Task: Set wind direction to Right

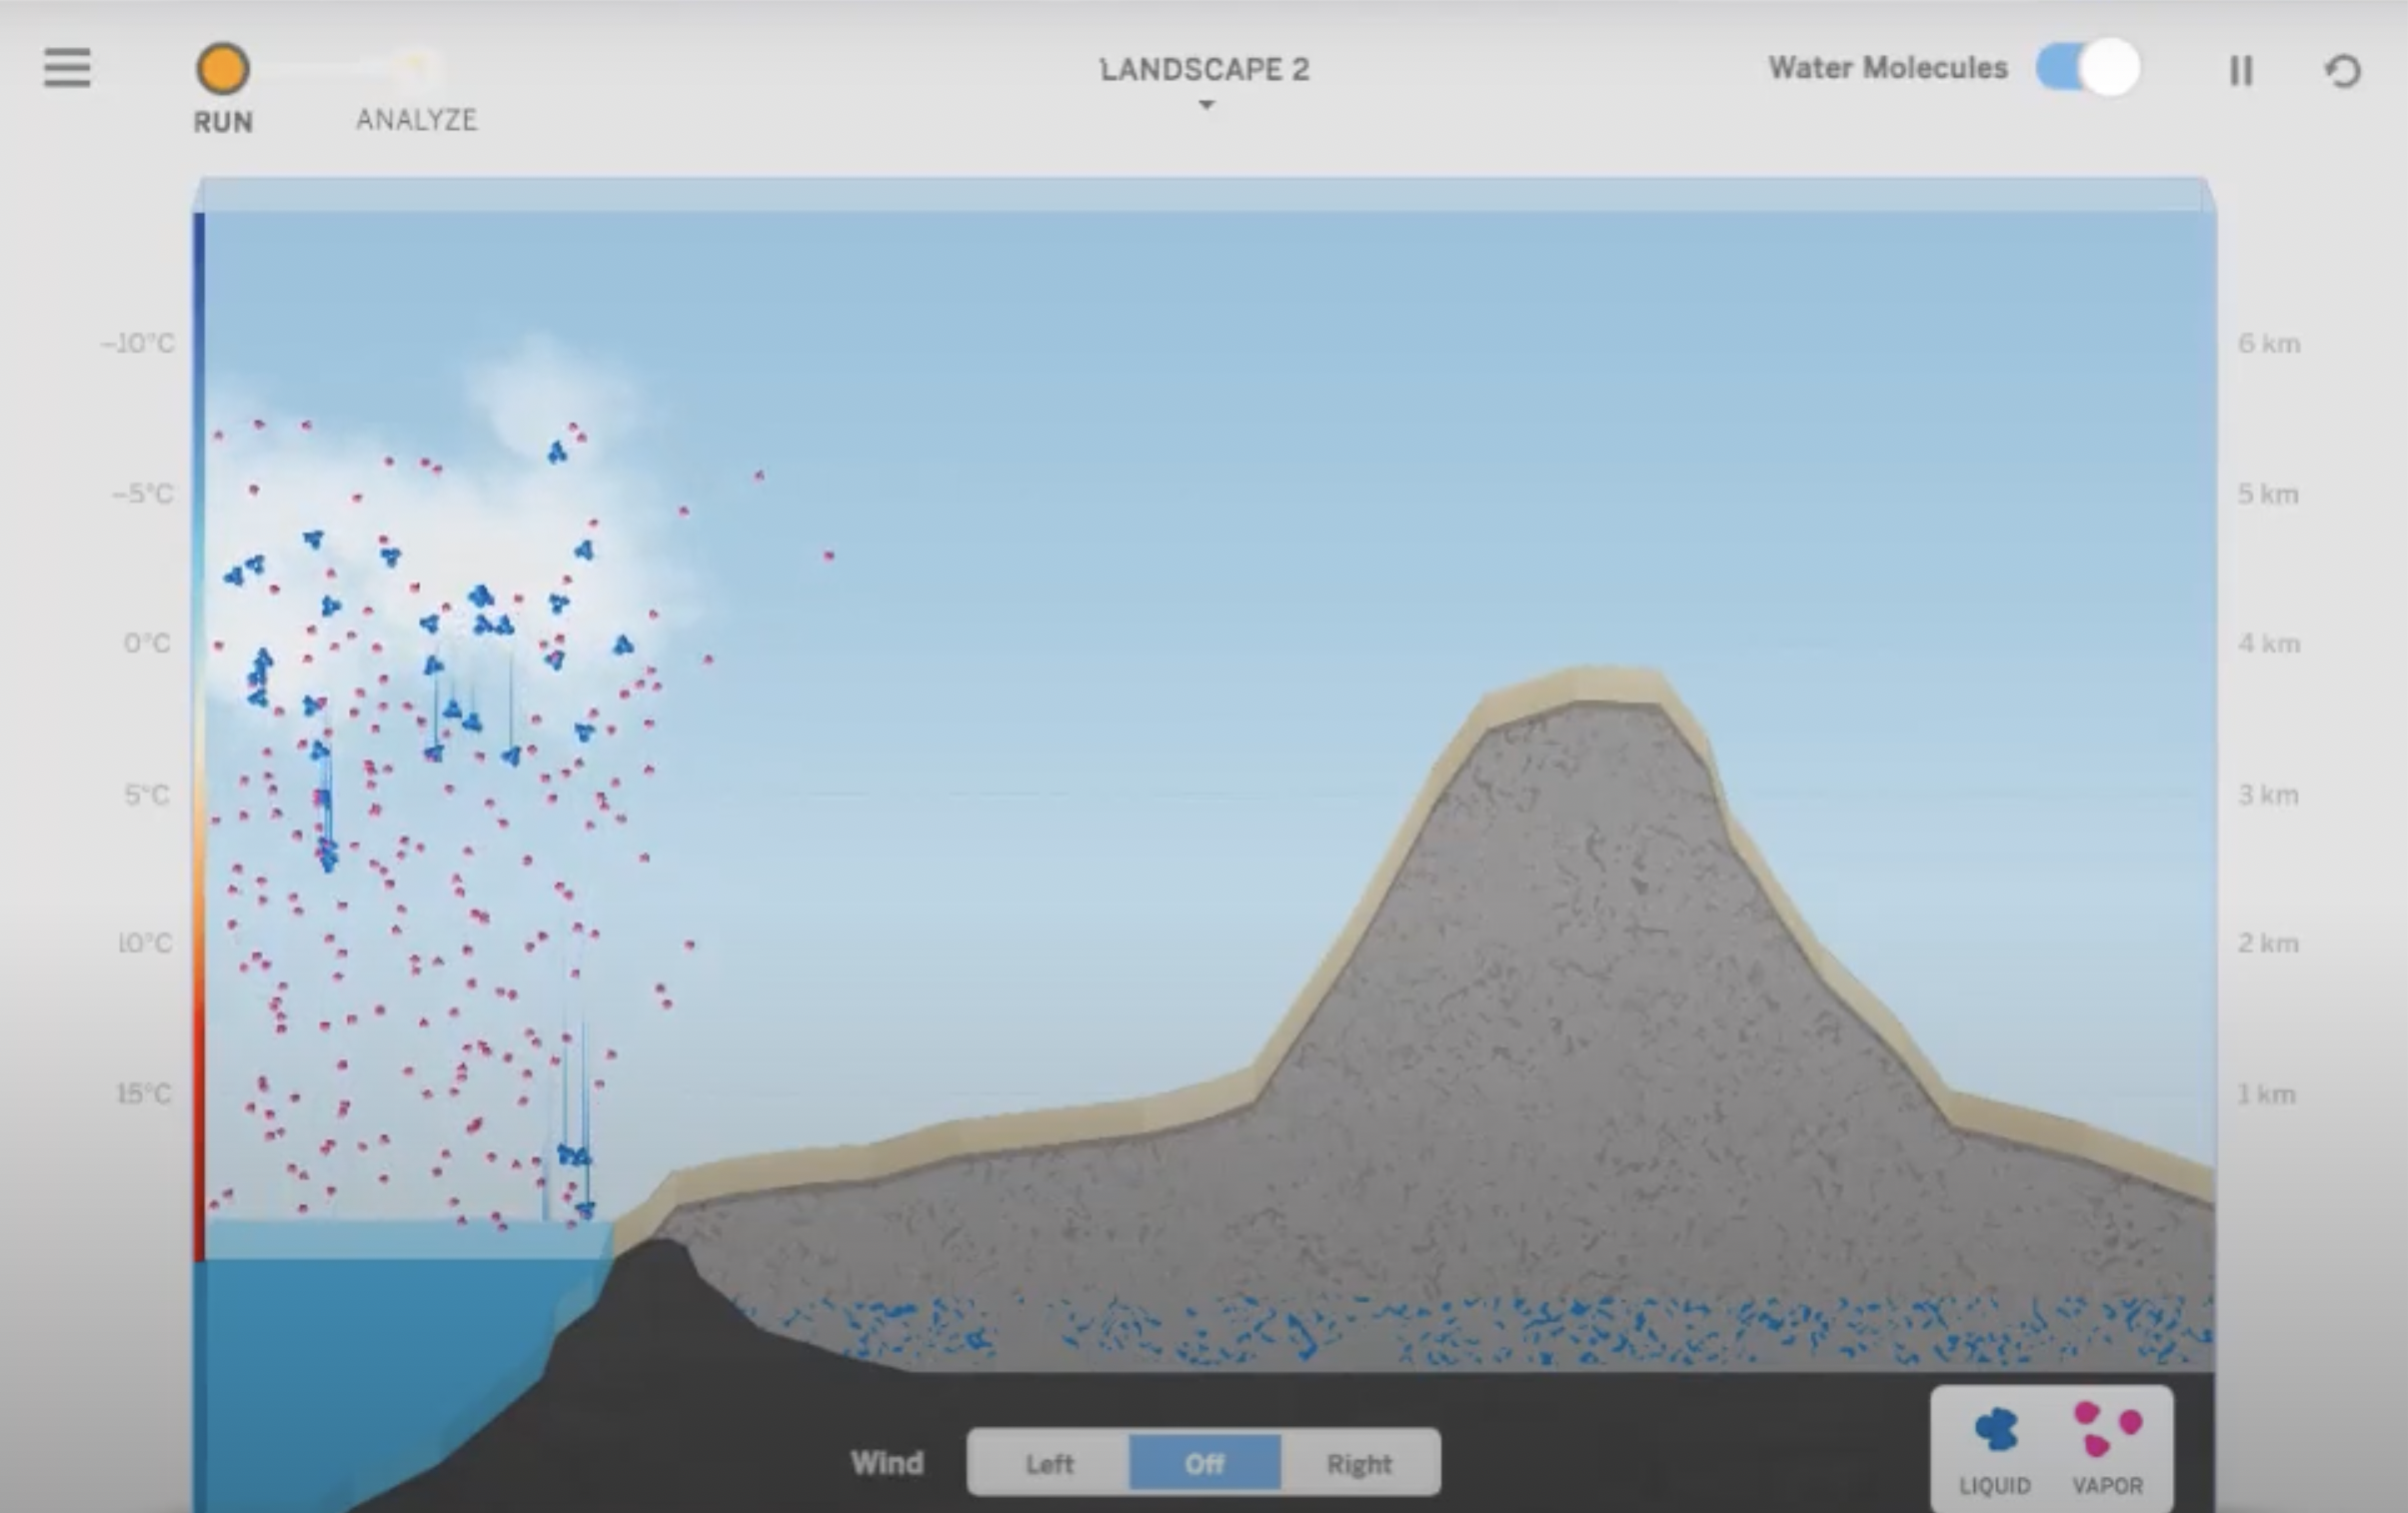Action: [x=1359, y=1464]
